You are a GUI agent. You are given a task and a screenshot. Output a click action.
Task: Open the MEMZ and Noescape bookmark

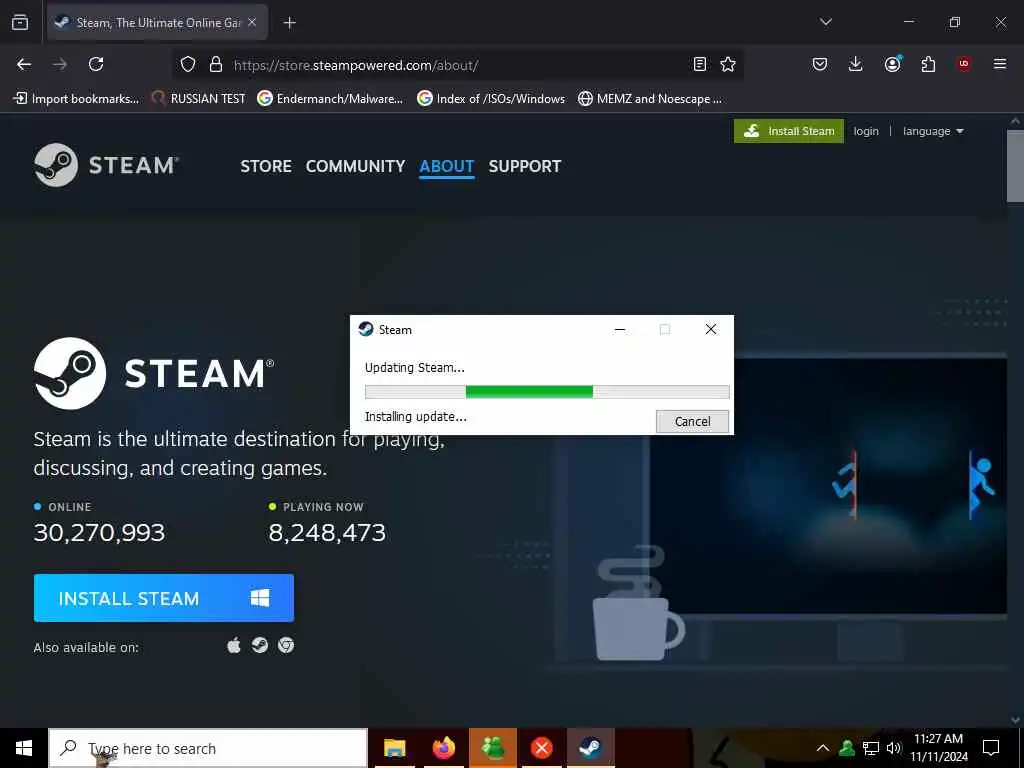coord(650,99)
